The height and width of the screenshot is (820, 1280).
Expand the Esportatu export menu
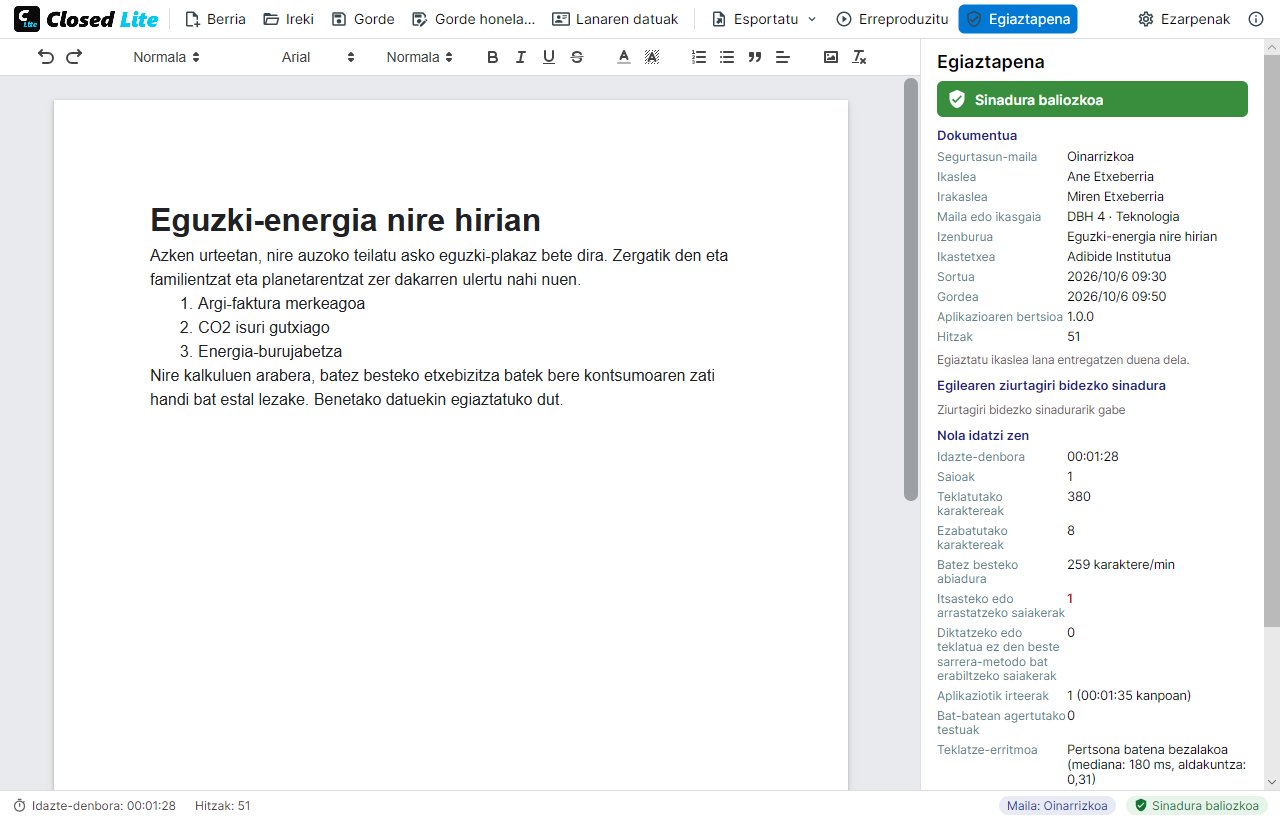(764, 19)
